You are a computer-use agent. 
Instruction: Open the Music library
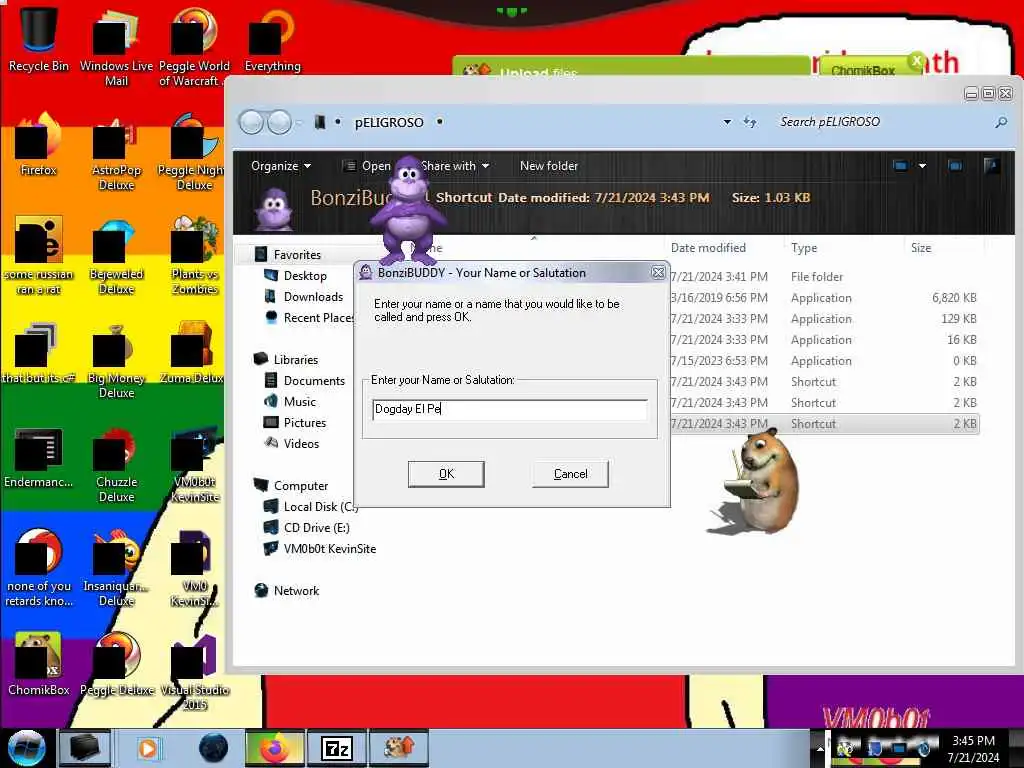pyautogui.click(x=299, y=402)
